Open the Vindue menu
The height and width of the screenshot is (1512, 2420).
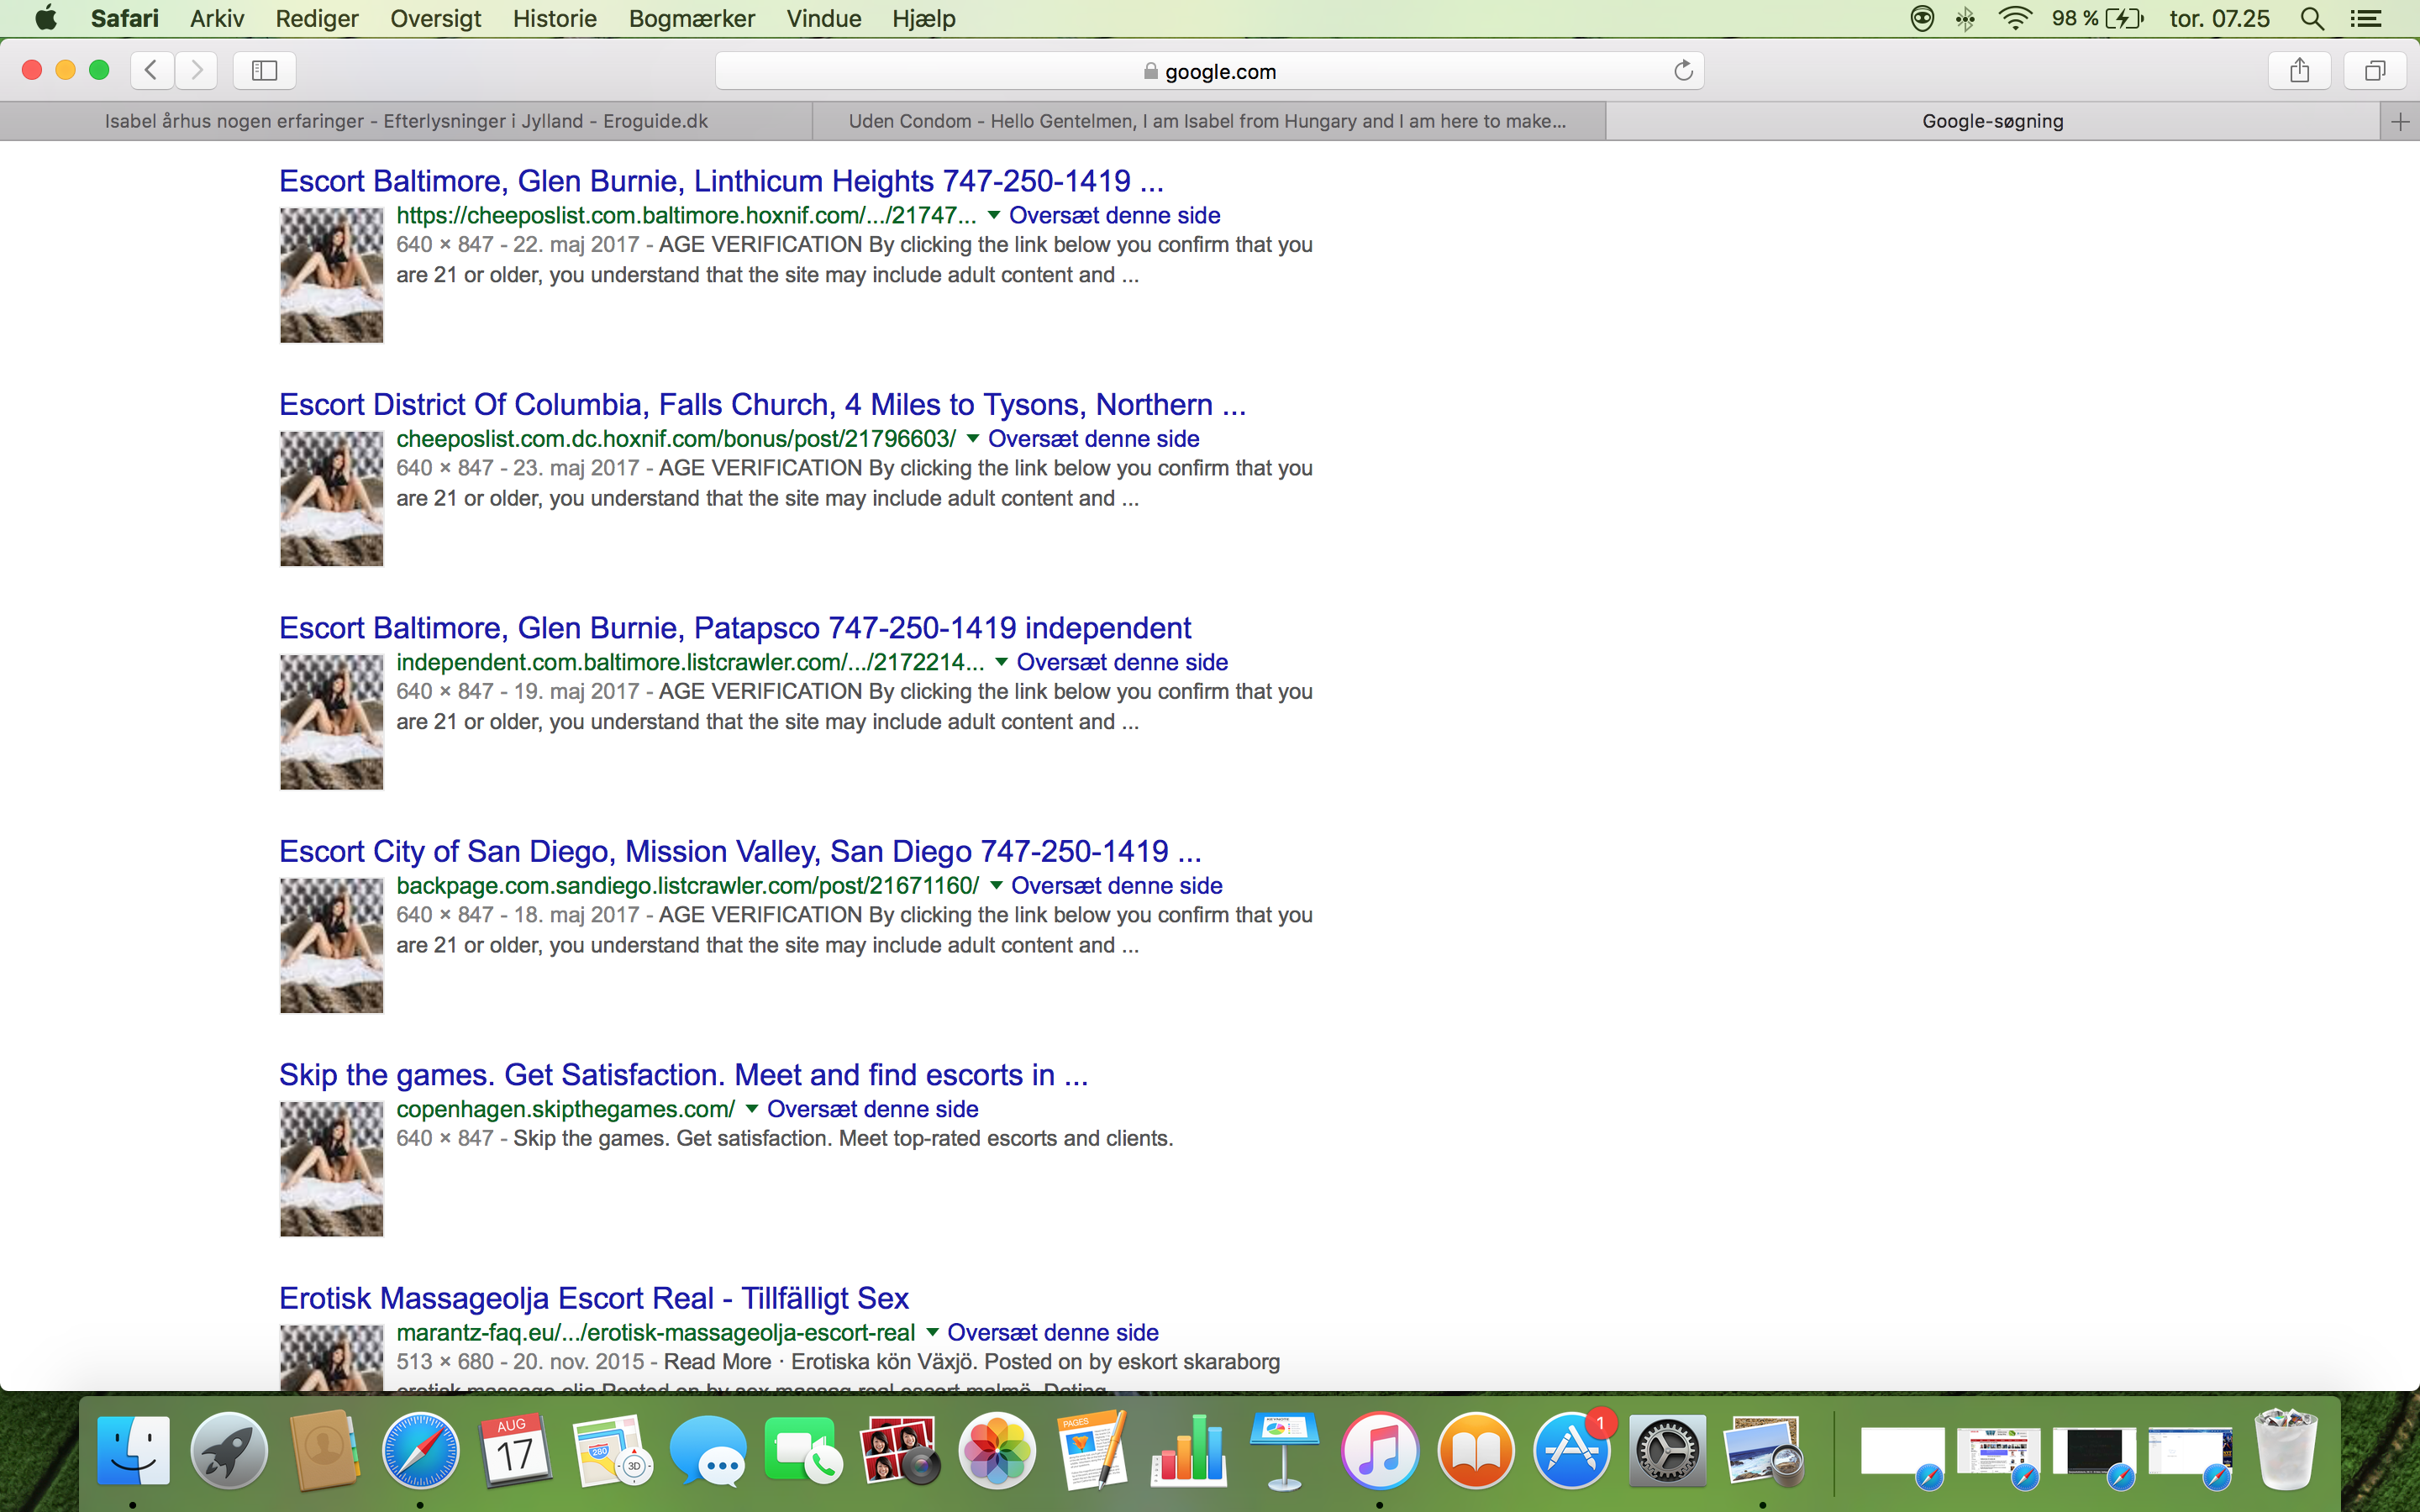coord(823,18)
